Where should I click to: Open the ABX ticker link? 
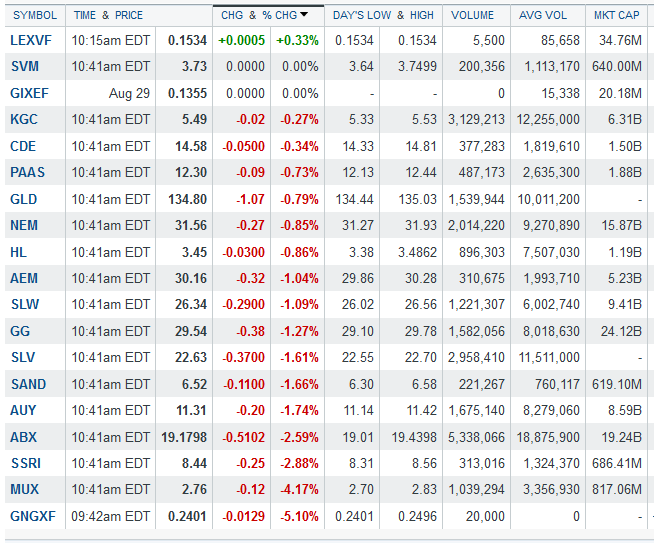click(x=23, y=437)
